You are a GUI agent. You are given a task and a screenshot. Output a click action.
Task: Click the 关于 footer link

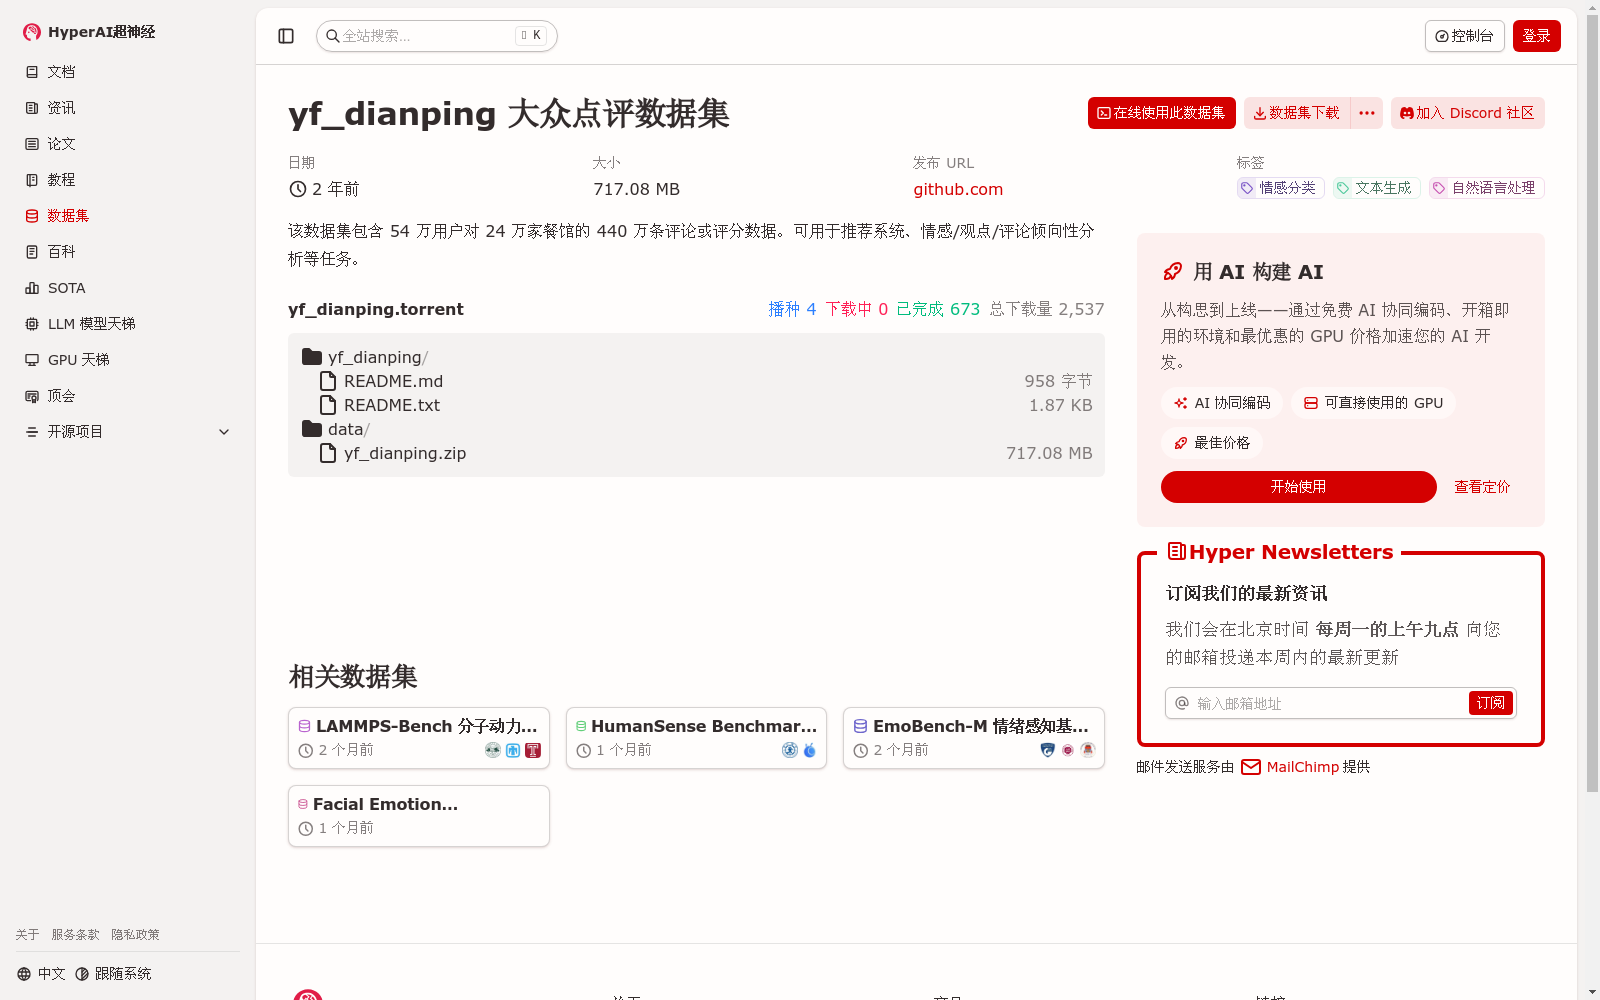click(27, 935)
